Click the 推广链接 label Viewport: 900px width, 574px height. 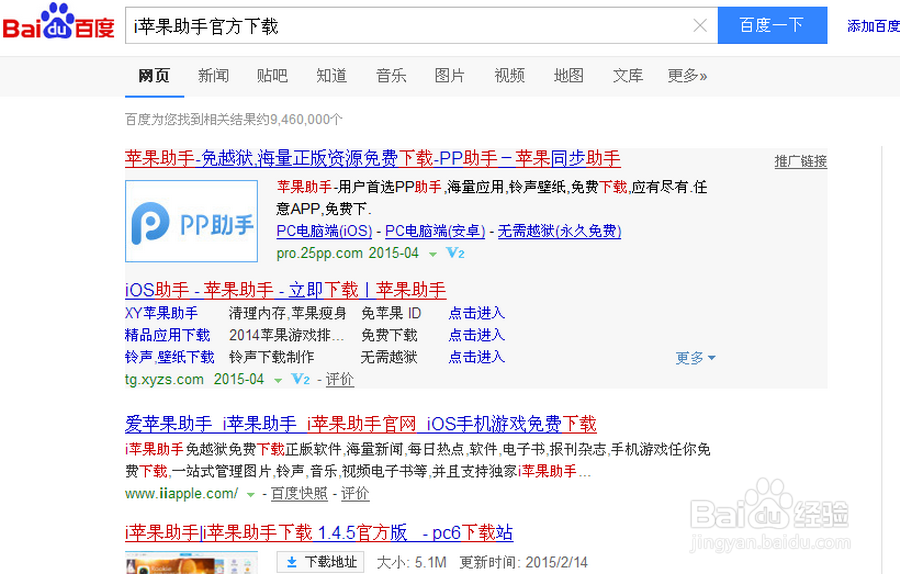(x=801, y=161)
